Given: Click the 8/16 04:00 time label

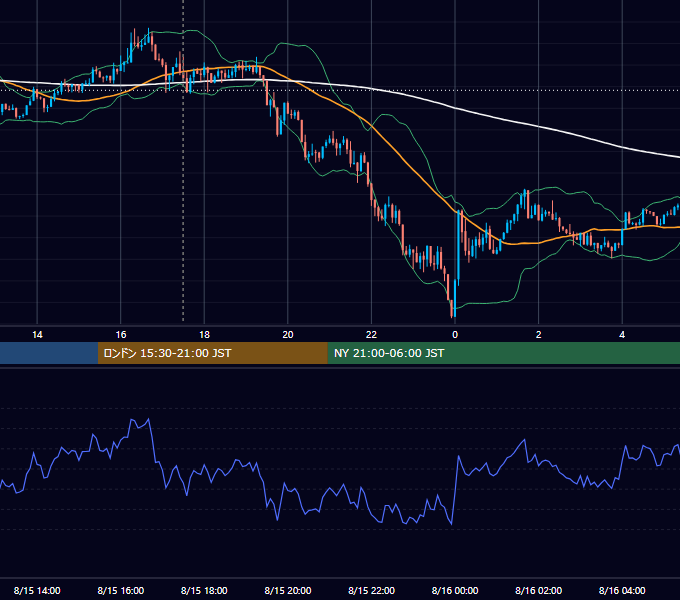Looking at the screenshot, I should click(x=622, y=590).
